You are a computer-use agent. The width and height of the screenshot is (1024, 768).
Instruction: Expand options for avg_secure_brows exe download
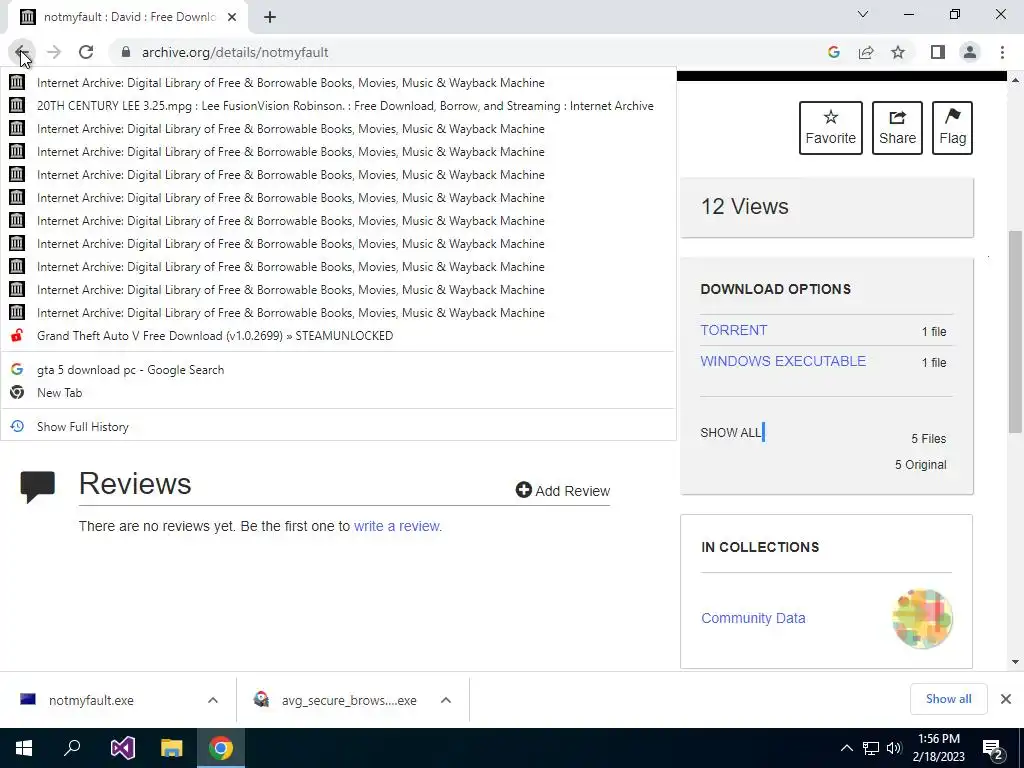click(446, 700)
